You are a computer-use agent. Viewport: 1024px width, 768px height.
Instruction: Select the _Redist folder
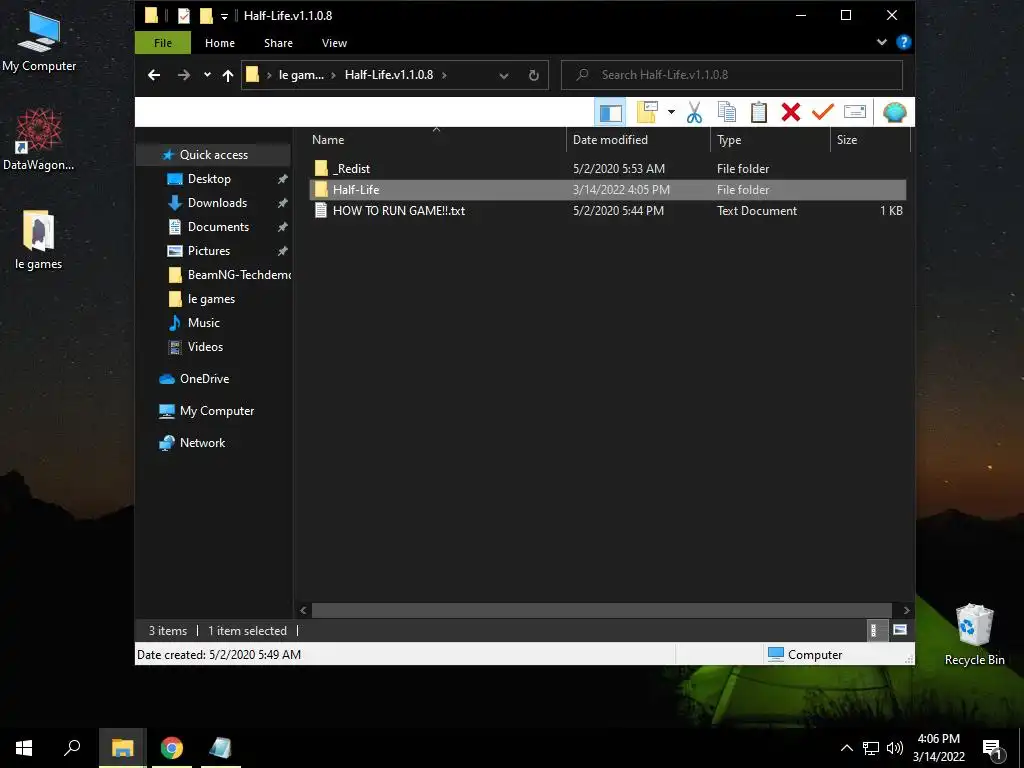click(607, 168)
